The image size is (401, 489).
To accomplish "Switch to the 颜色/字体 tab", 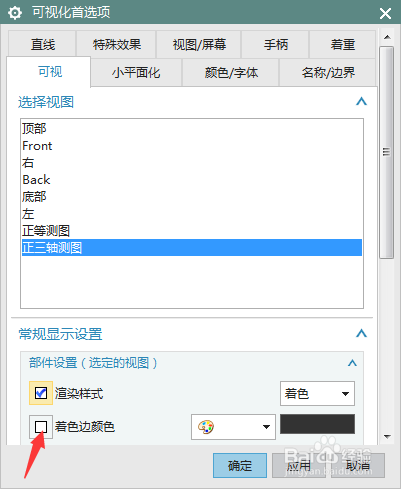I will (231, 73).
